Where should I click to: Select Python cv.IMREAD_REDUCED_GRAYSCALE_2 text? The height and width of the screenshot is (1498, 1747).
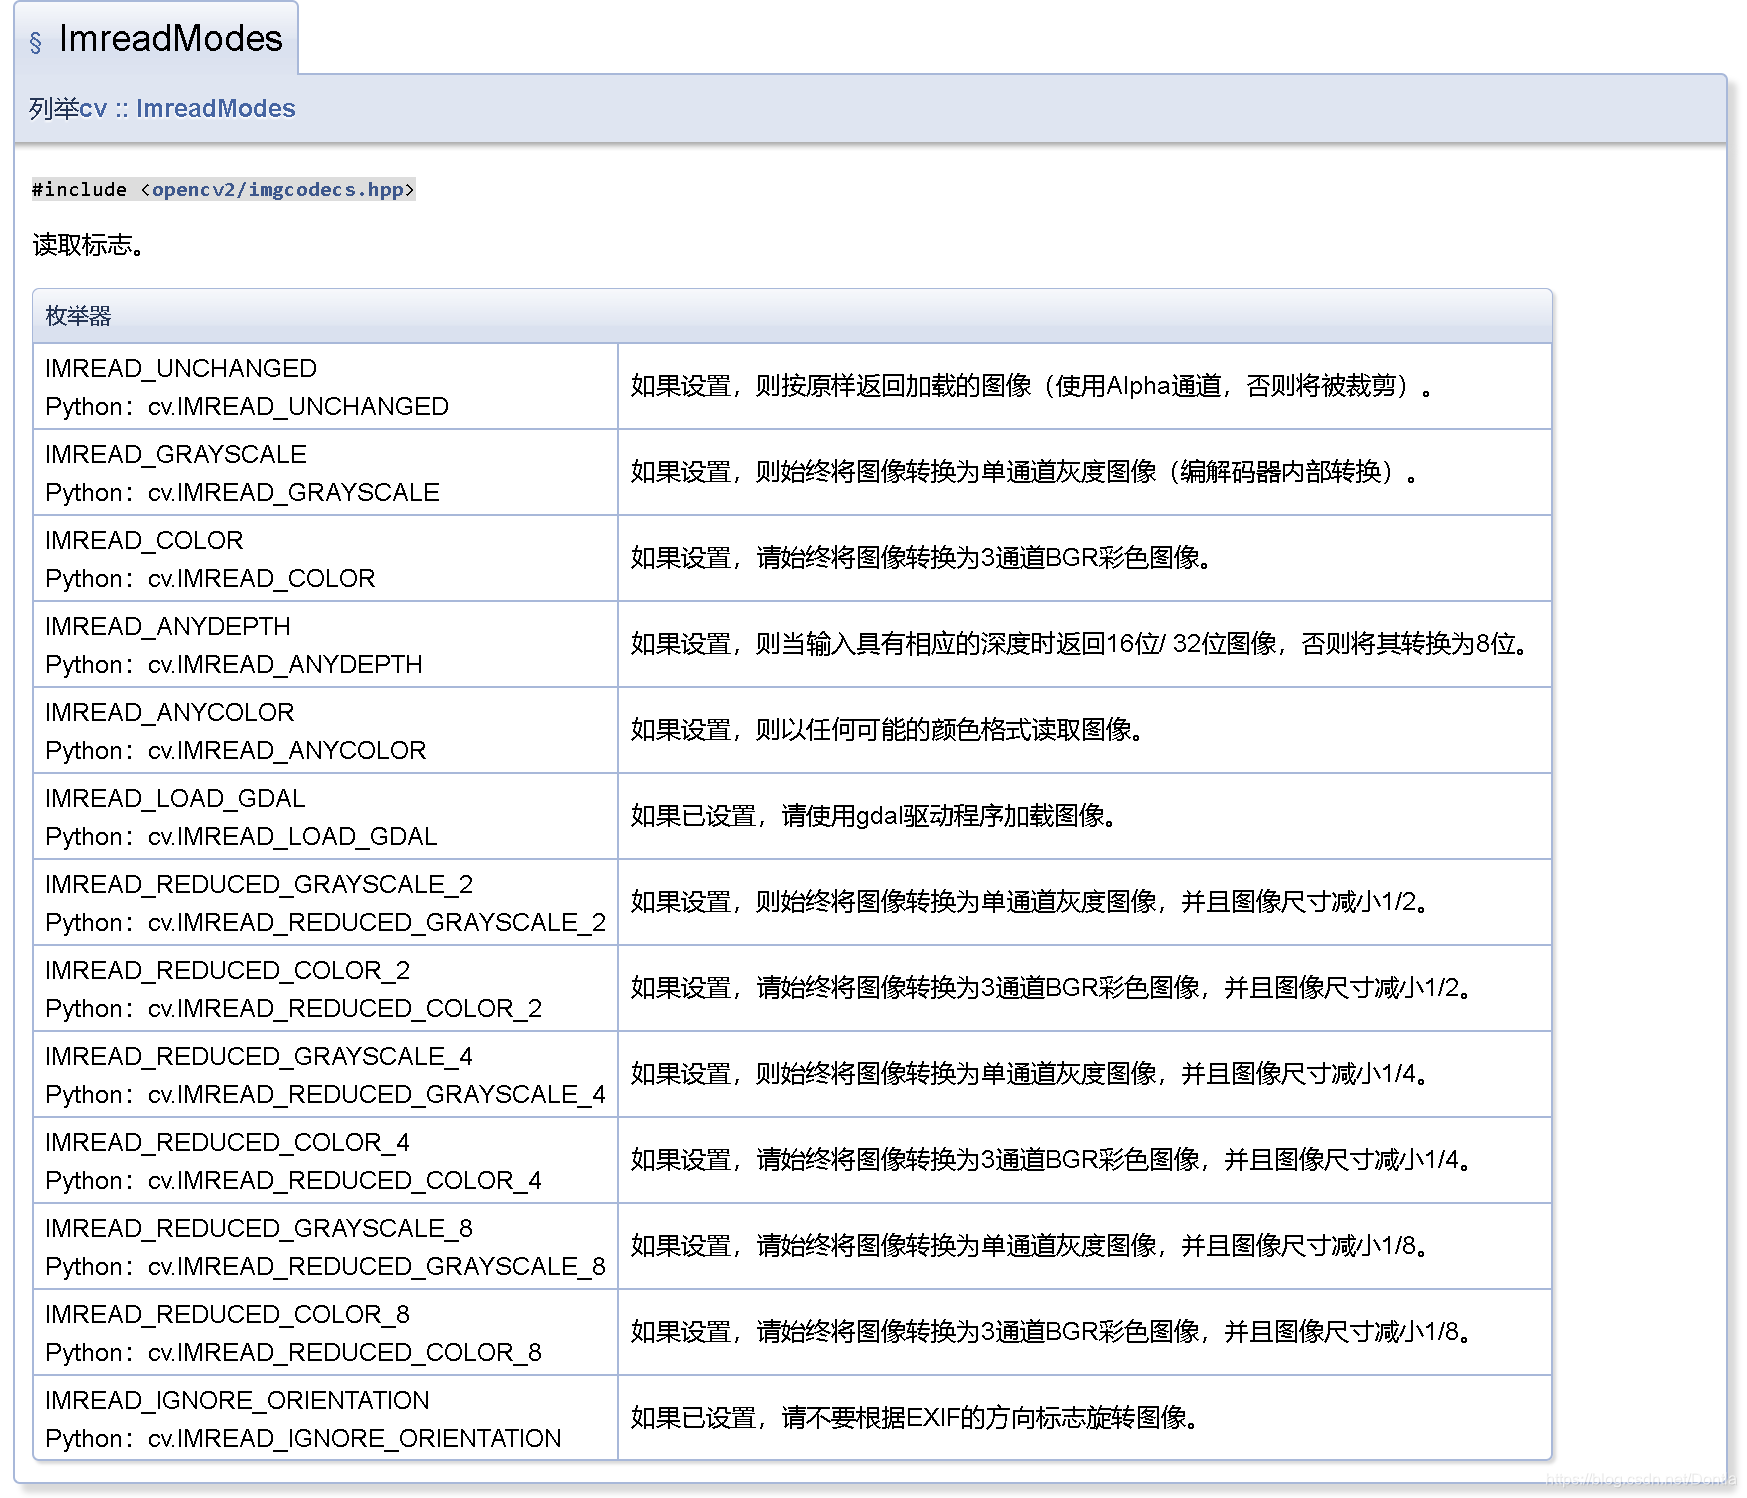click(326, 922)
